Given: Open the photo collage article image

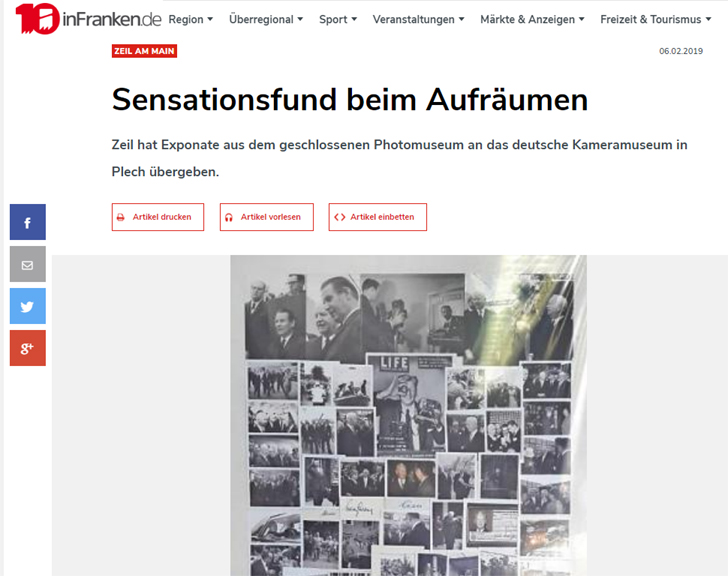Looking at the screenshot, I should point(409,415).
